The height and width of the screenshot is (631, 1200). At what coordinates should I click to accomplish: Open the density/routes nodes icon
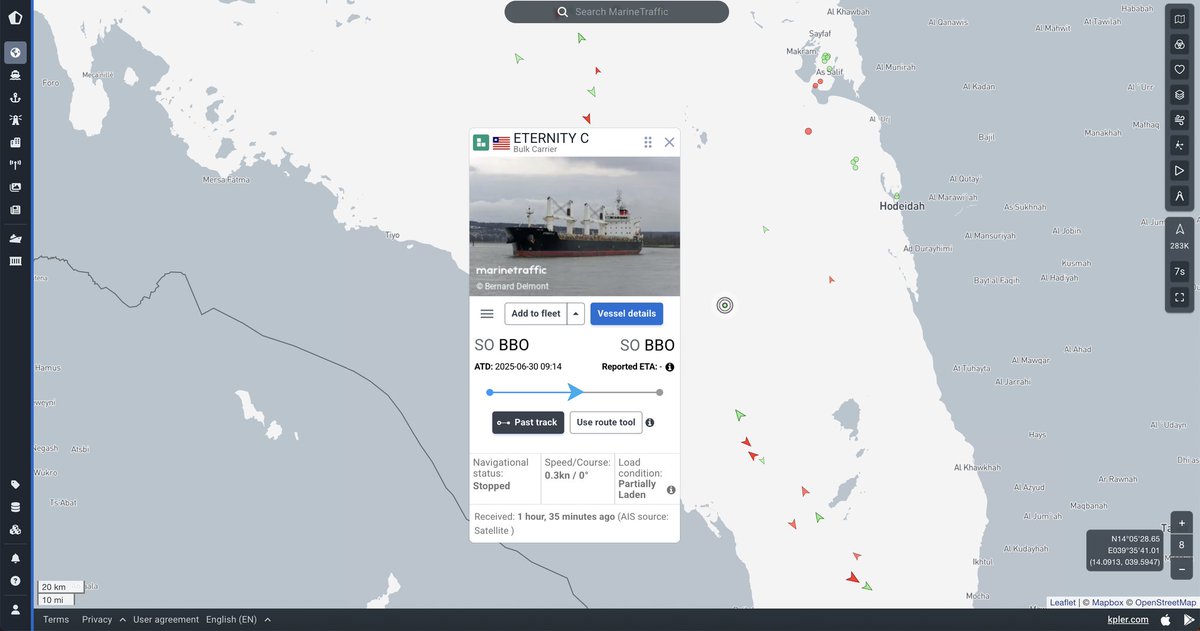(x=1180, y=146)
